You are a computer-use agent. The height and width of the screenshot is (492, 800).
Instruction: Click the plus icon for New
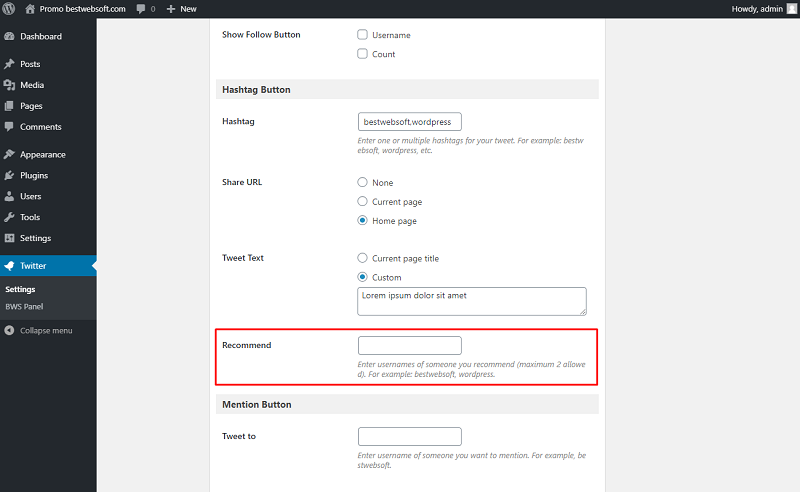click(x=171, y=9)
